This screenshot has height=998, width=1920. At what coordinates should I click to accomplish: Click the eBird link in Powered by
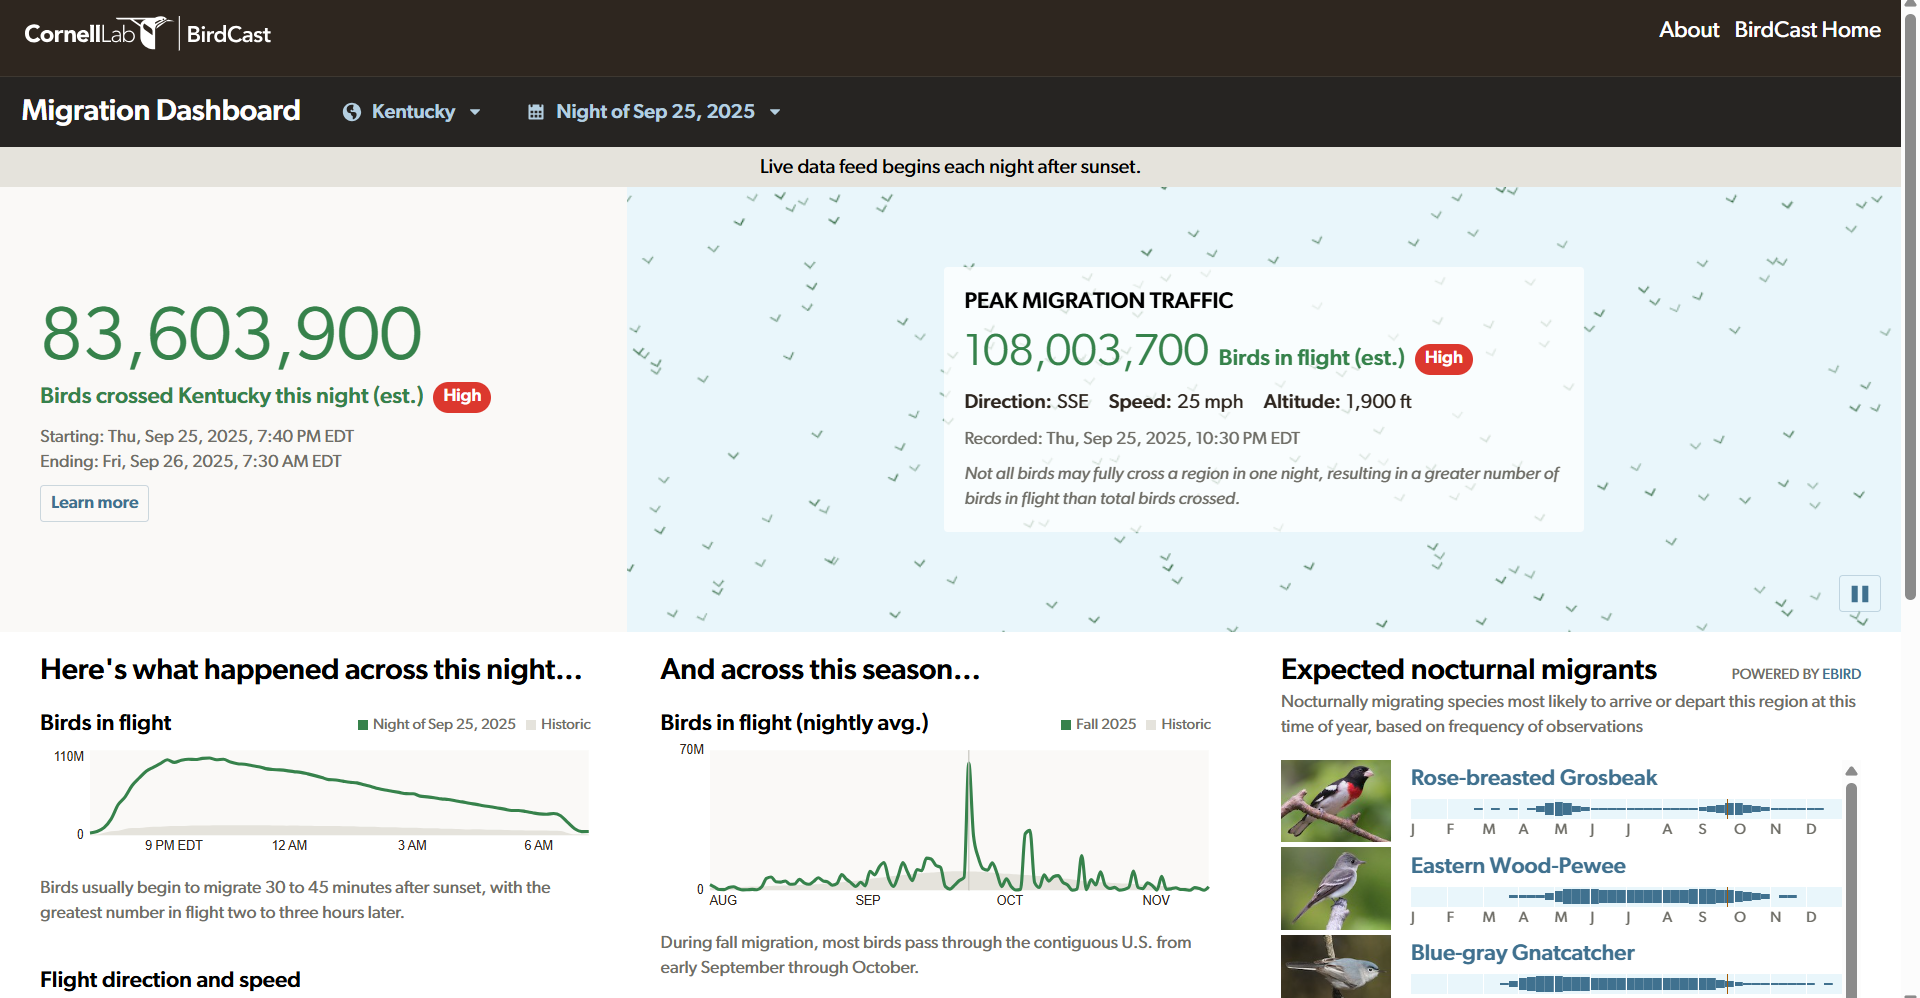pos(1841,674)
